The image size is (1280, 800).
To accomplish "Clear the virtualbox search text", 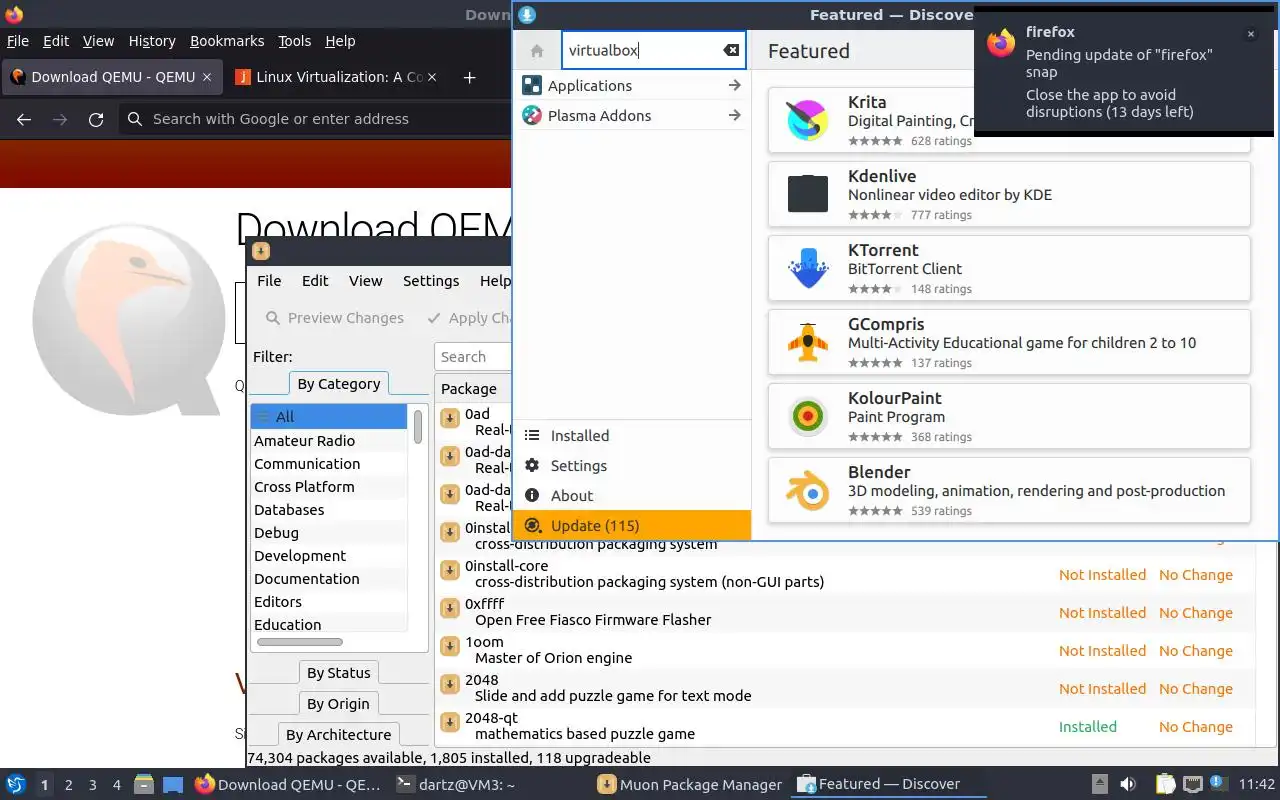I will [x=731, y=51].
